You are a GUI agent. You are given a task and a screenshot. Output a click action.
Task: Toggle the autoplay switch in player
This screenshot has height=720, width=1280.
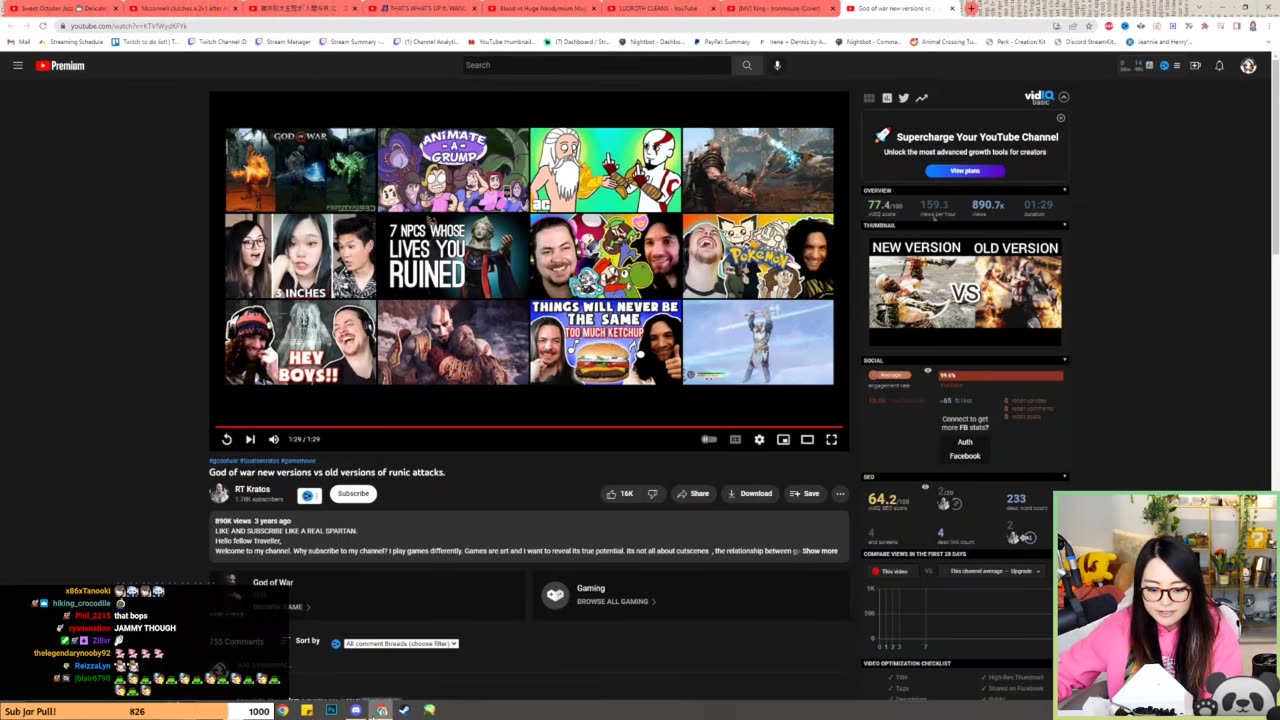[709, 439]
